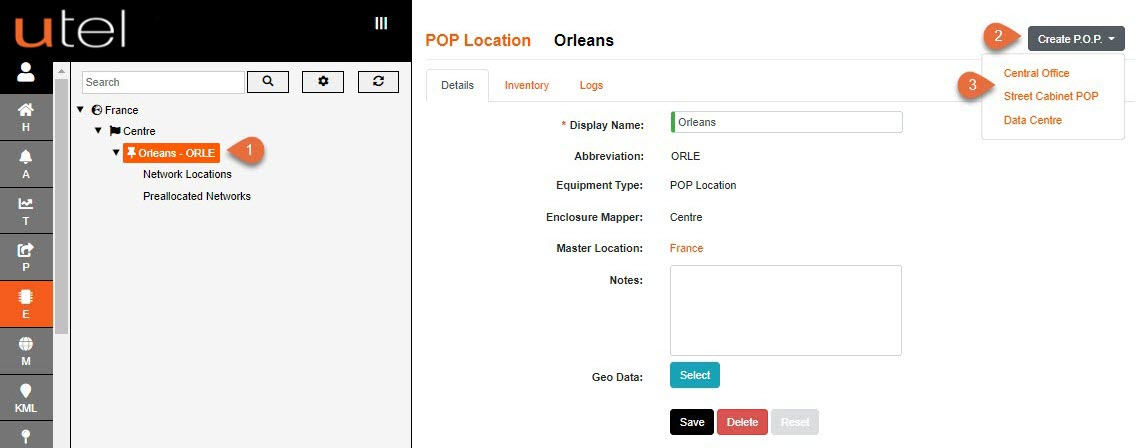The width and height of the screenshot is (1140, 448).
Task: Click inside the Notes text area
Action: [x=786, y=311]
